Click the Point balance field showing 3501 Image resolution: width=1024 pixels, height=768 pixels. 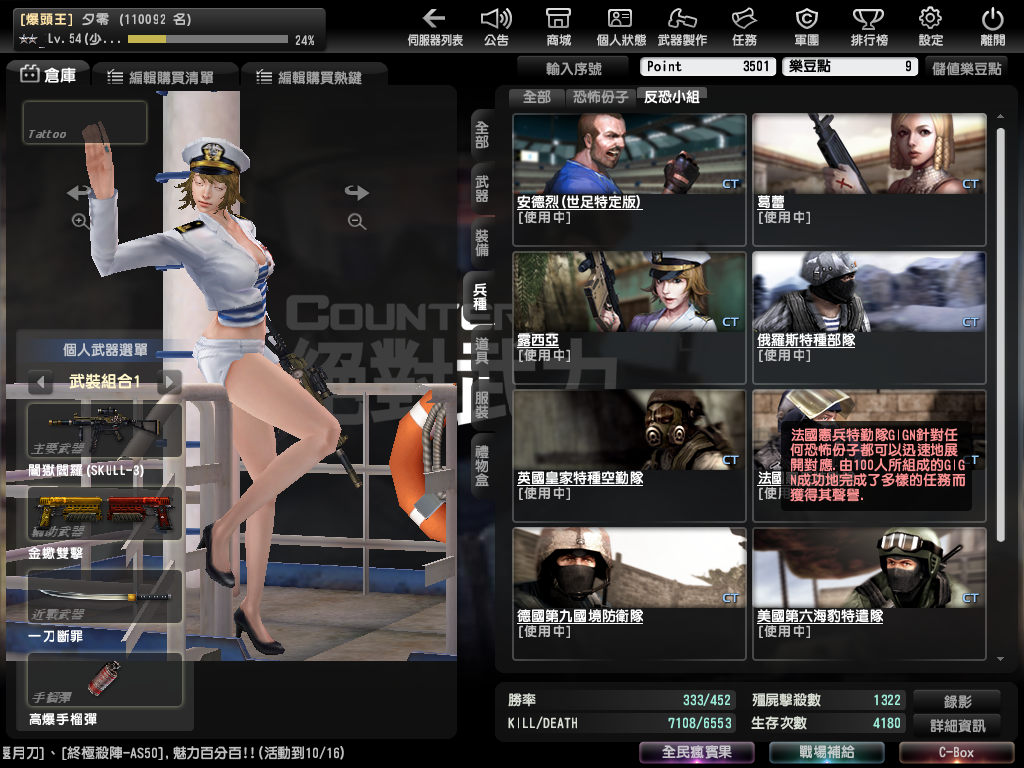[x=708, y=67]
